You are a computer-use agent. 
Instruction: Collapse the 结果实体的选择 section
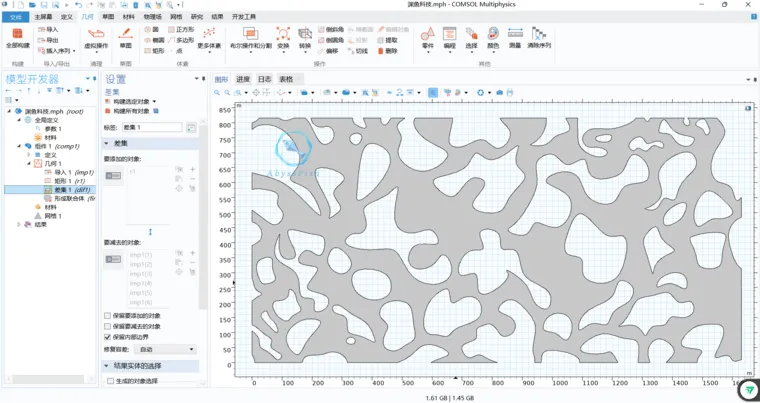(106, 365)
